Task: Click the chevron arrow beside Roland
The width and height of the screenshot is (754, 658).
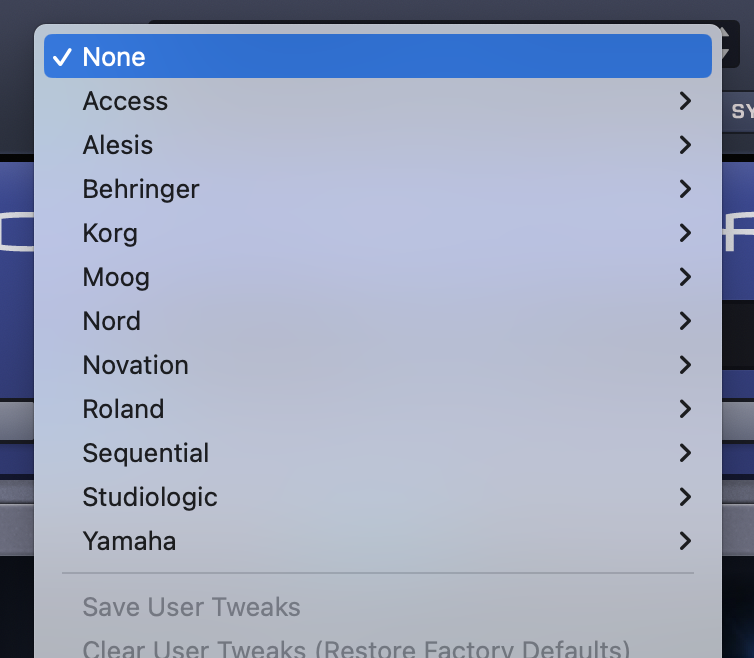Action: 685,409
